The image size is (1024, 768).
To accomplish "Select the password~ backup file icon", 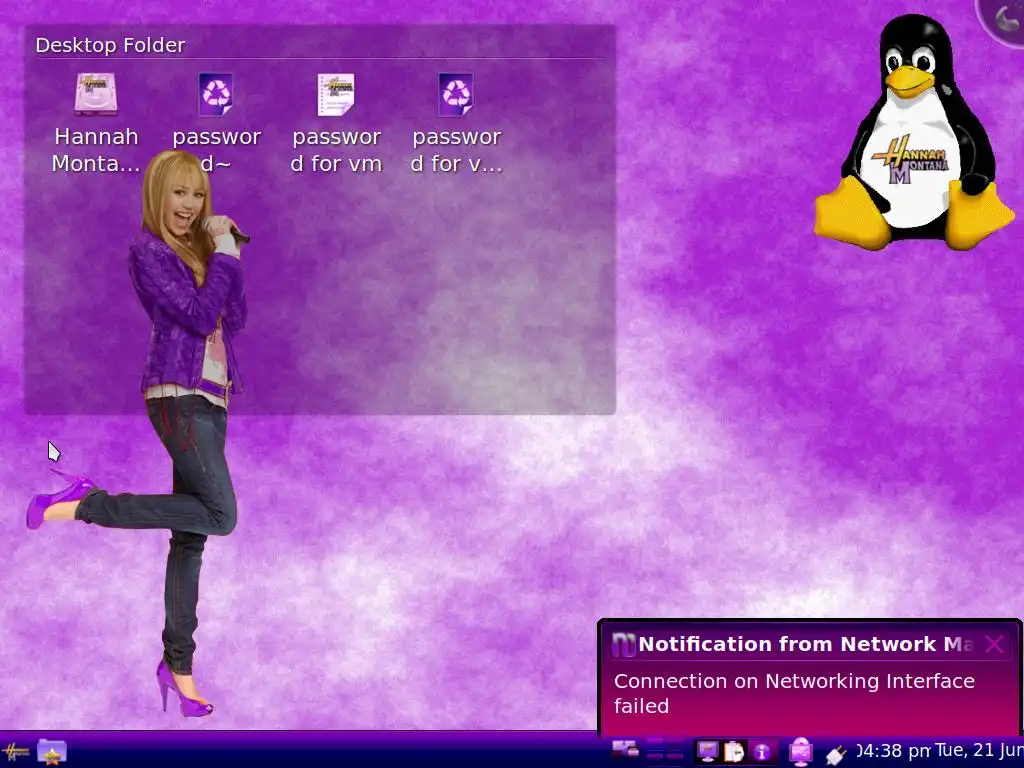I will click(x=216, y=95).
